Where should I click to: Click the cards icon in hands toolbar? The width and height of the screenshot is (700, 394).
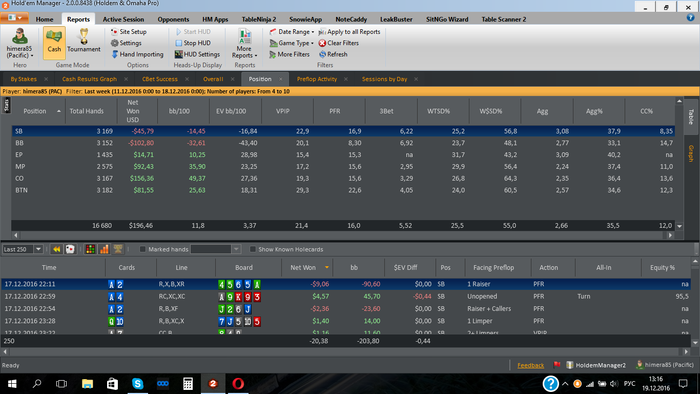pos(70,249)
